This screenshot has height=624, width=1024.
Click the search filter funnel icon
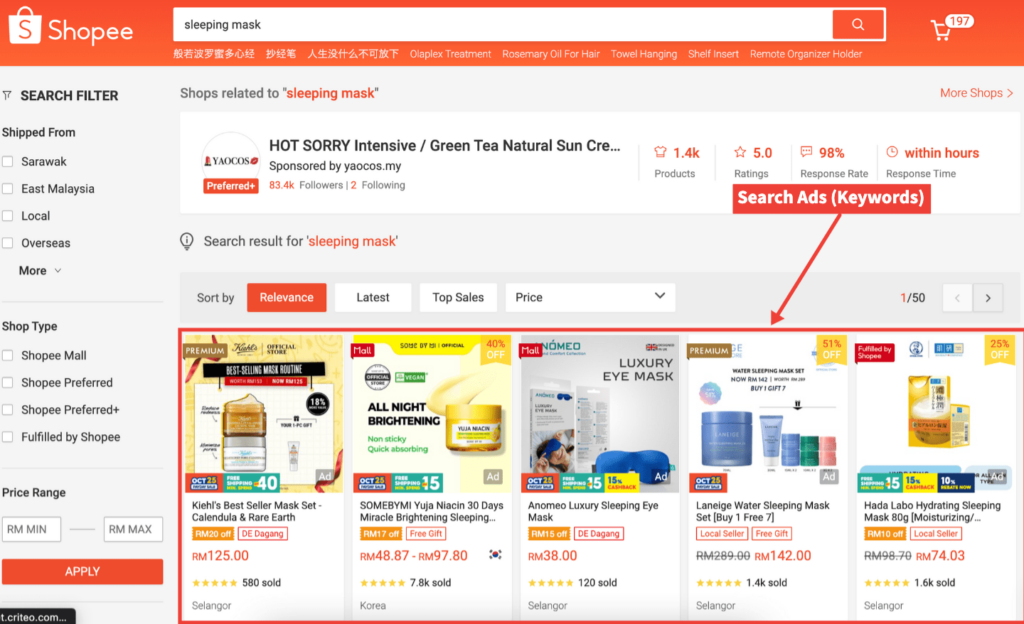[8, 96]
